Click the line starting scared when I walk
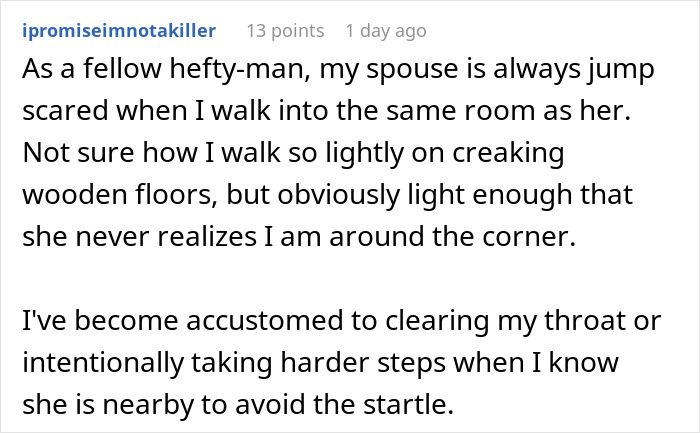Viewport: 700px width, 433px height. click(x=326, y=110)
